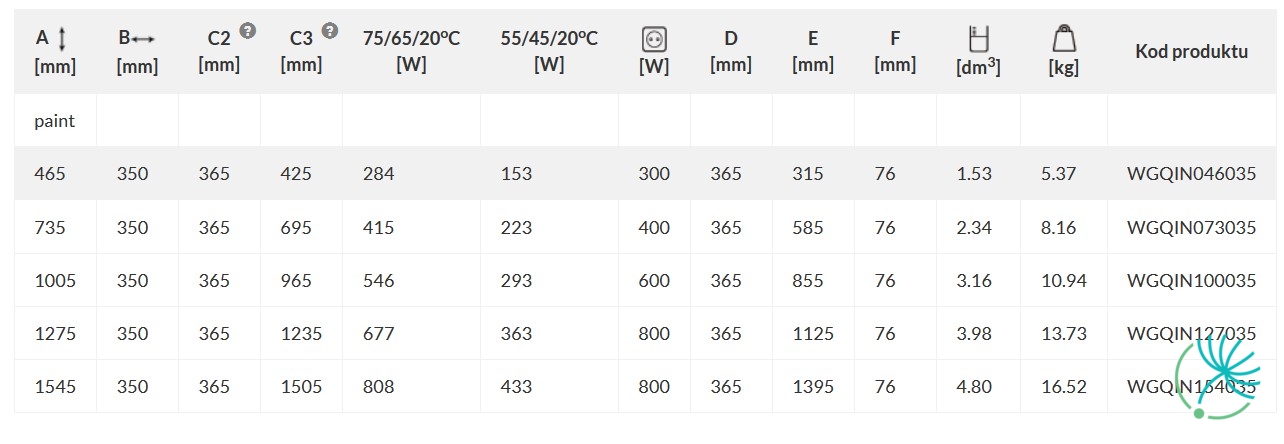The height and width of the screenshot is (444, 1284).
Task: Click the 677 heat output cell
Action: [x=378, y=333]
